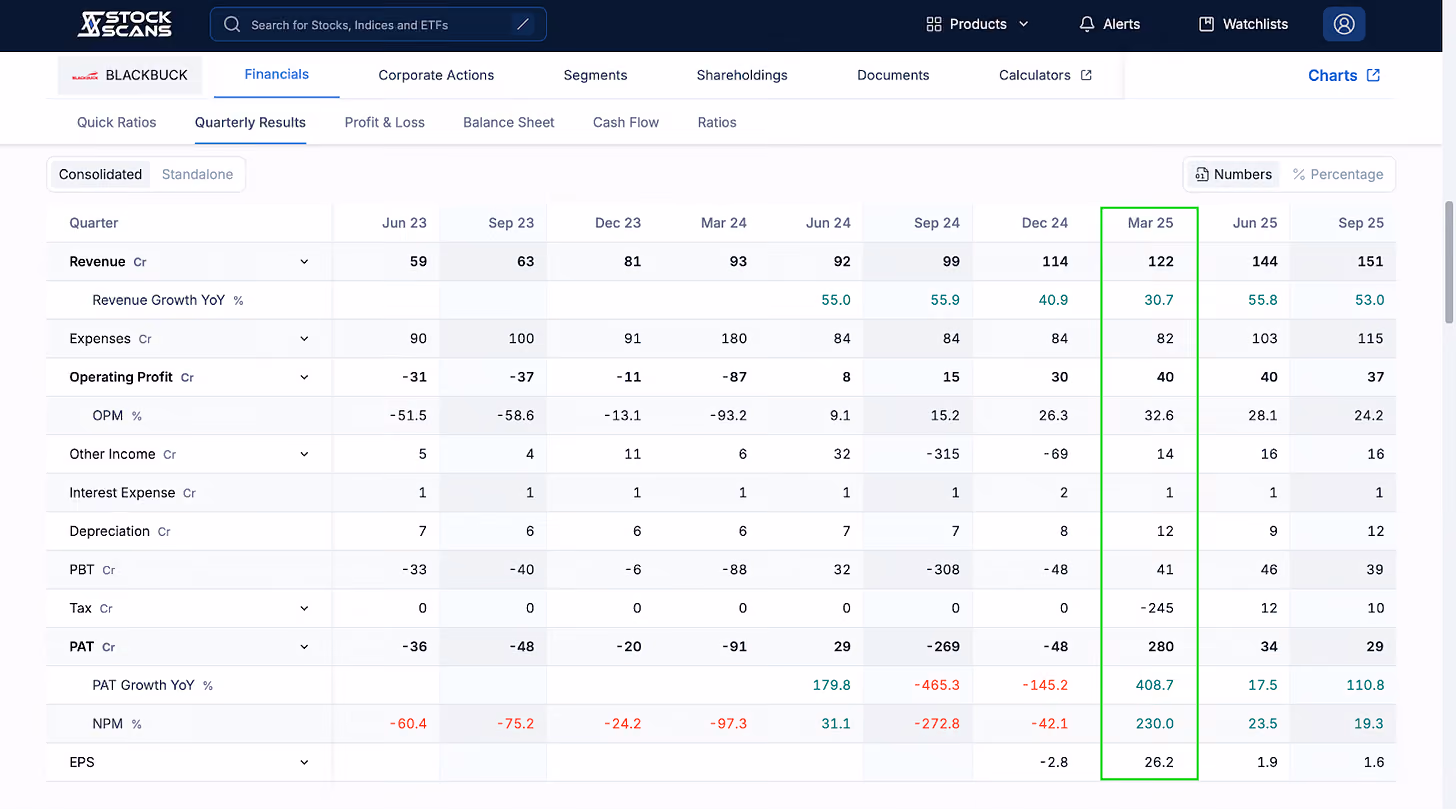1456x809 pixels.
Task: Click the Watchlists bookmark icon
Action: point(1206,24)
